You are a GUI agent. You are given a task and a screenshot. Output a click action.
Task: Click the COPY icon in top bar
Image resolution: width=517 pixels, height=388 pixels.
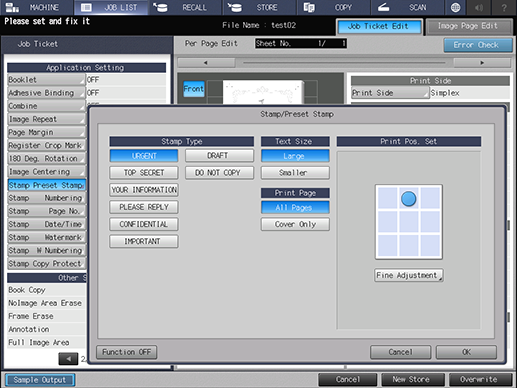(309, 7)
